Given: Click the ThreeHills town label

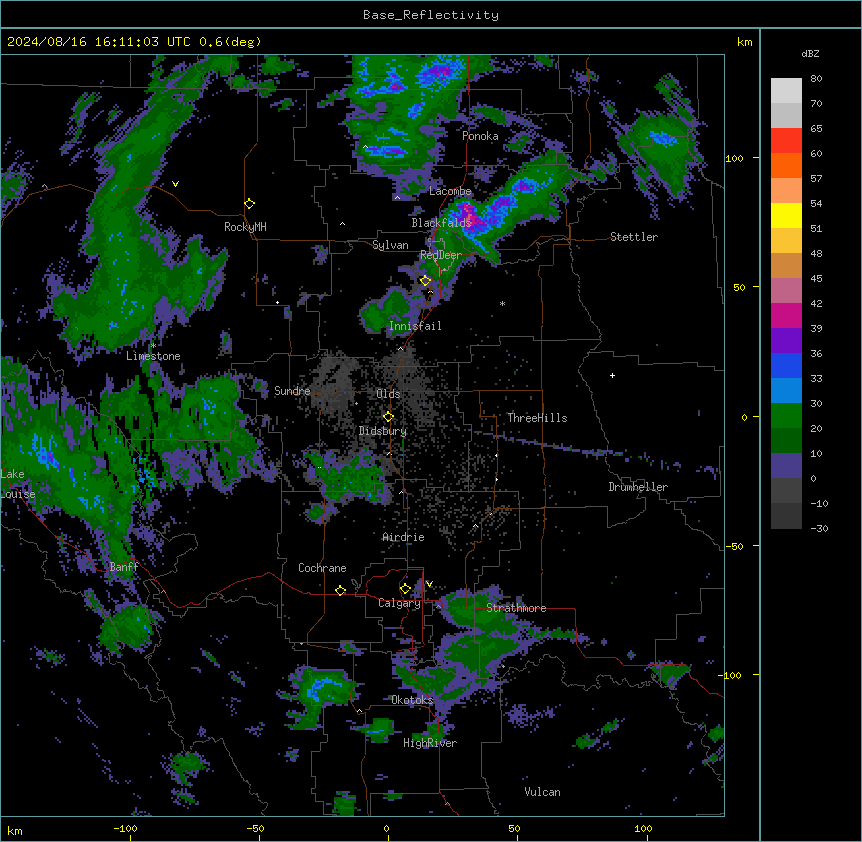Looking at the screenshot, I should click(537, 418).
